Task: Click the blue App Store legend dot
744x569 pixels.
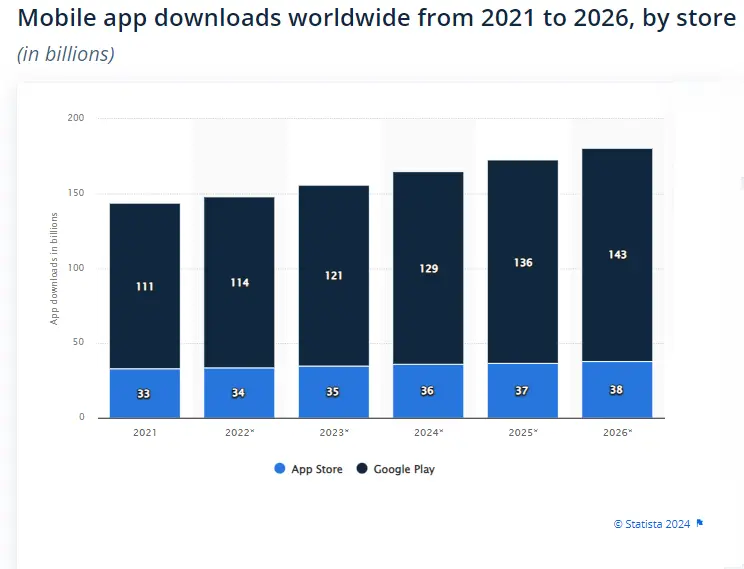Action: click(x=280, y=468)
